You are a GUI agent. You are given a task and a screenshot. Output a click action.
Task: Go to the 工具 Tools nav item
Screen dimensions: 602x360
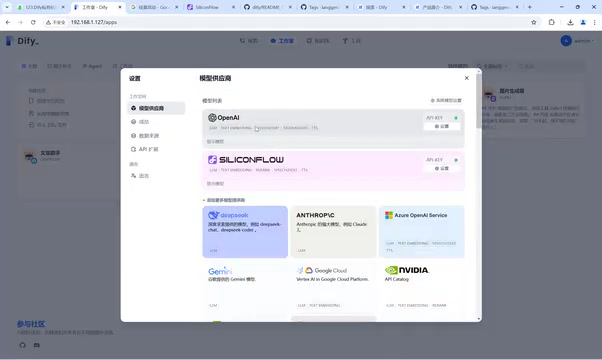click(352, 41)
